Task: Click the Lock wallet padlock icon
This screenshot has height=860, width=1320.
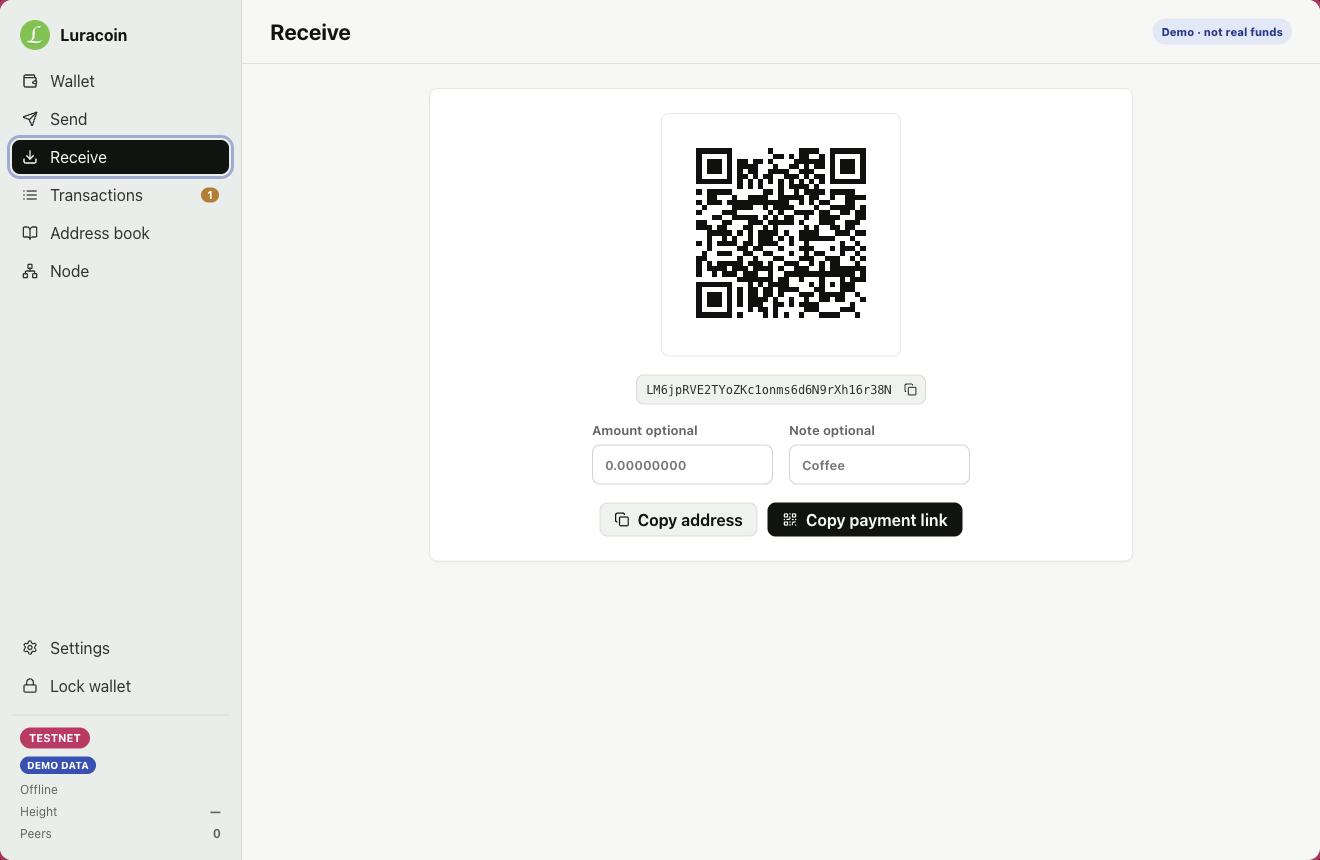Action: pyautogui.click(x=30, y=686)
